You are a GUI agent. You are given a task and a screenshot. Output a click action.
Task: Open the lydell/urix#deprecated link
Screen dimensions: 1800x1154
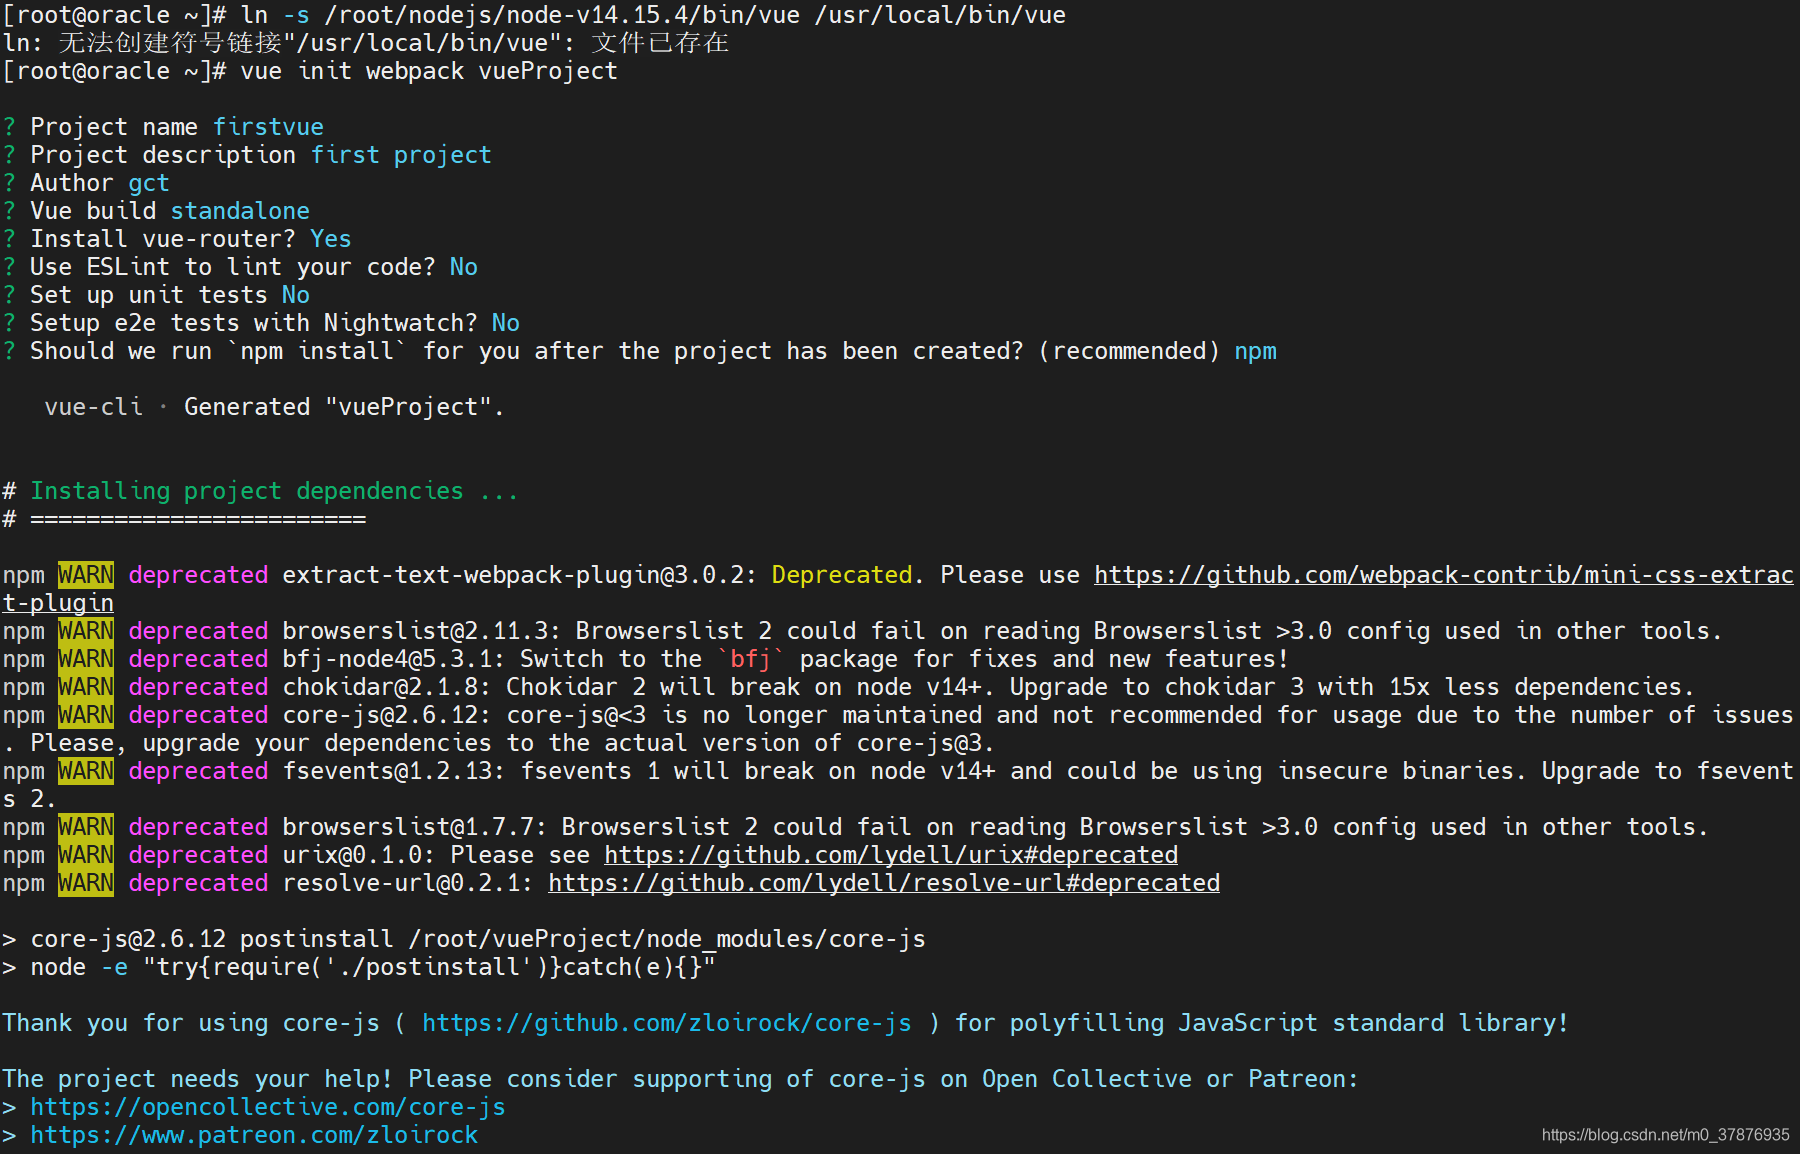click(x=891, y=855)
